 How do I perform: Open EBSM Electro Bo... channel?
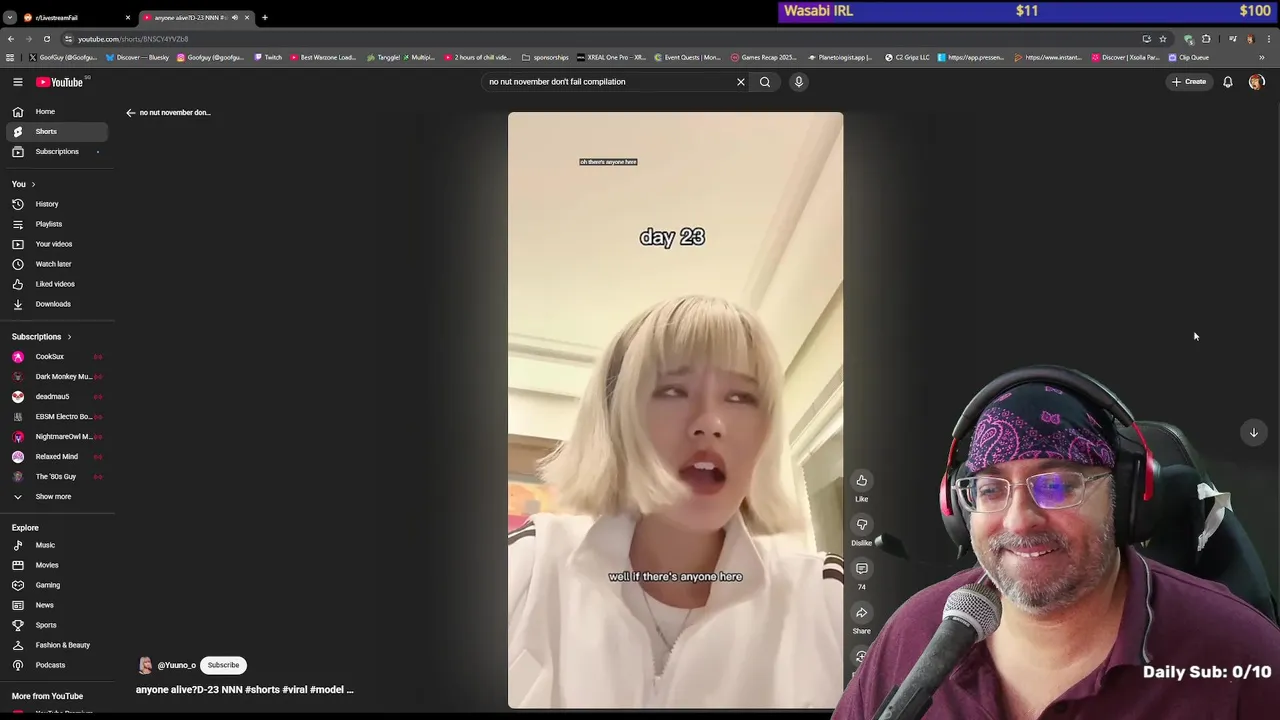pyautogui.click(x=57, y=417)
